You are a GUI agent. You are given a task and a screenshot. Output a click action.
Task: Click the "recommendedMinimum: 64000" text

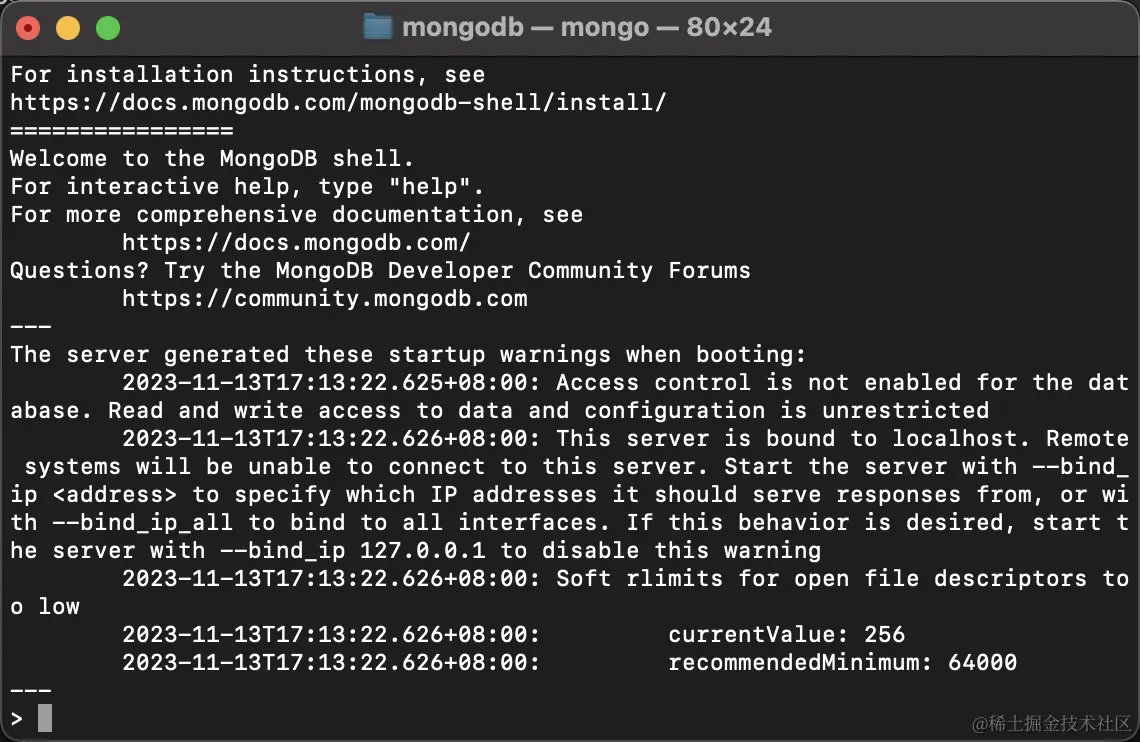(x=842, y=662)
